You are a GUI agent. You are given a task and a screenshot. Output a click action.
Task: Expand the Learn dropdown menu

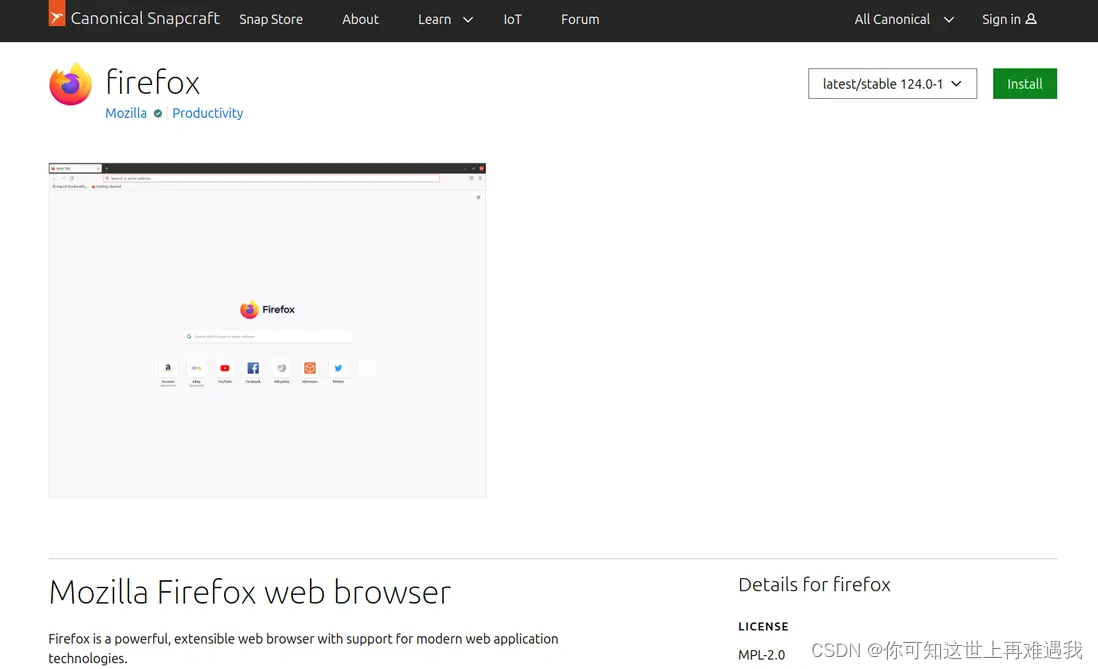pos(445,20)
